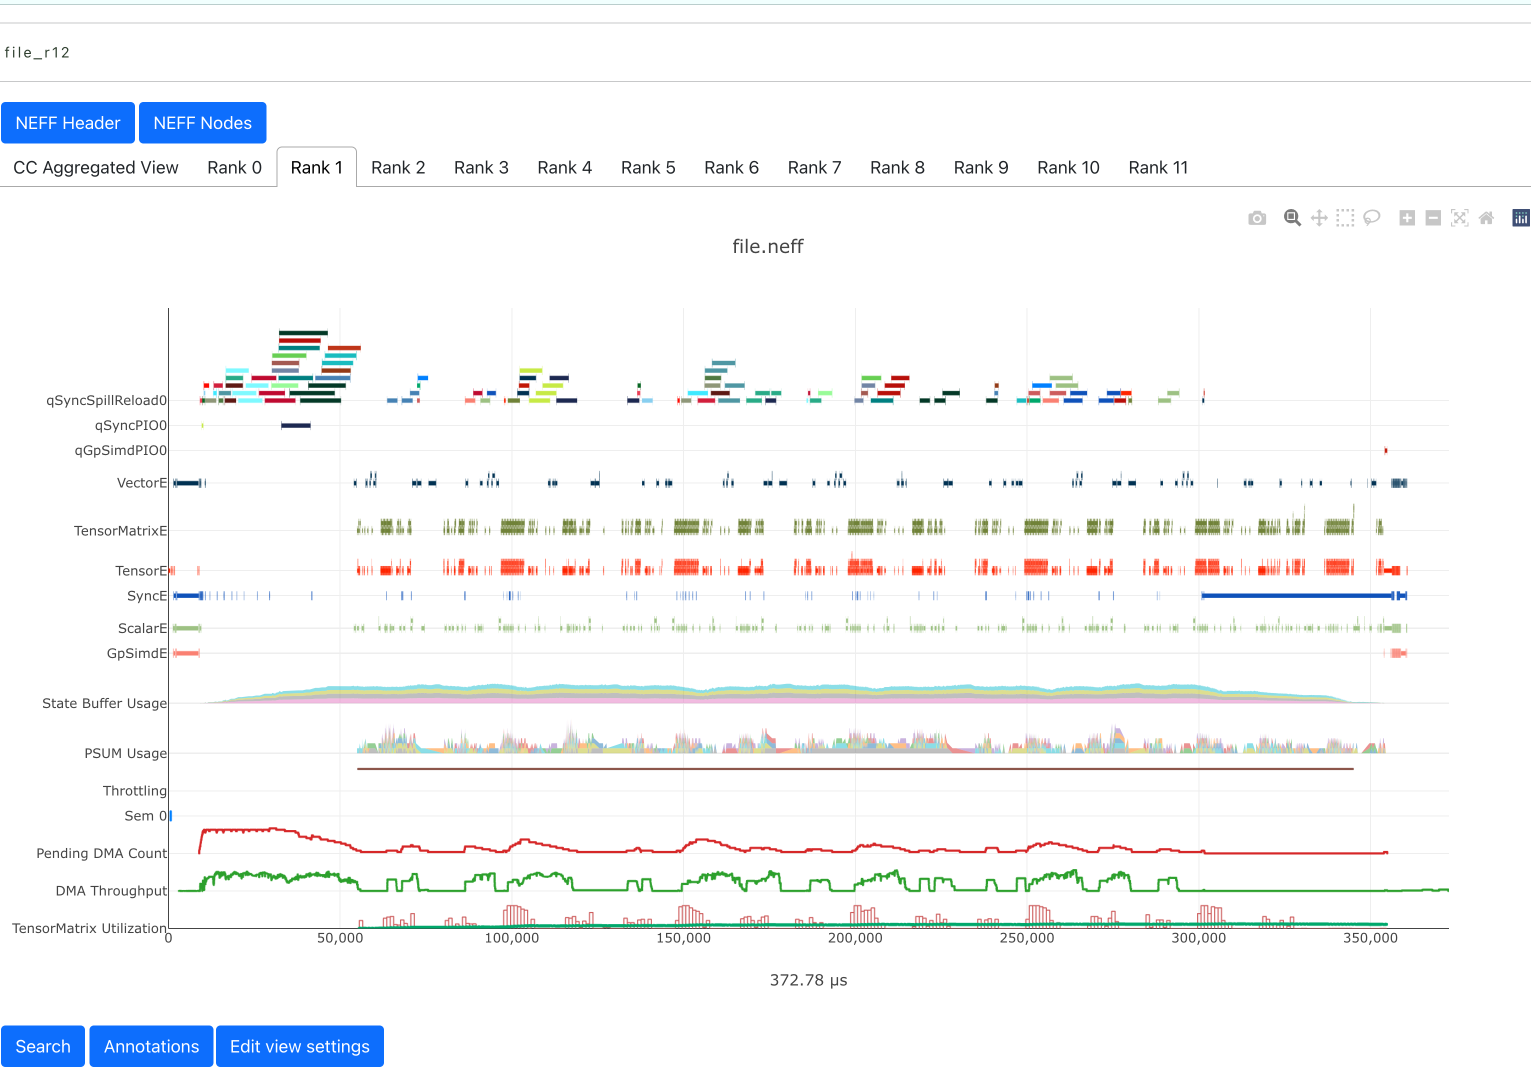Reset axes with the home icon
1531x1086 pixels.
pyautogui.click(x=1486, y=218)
